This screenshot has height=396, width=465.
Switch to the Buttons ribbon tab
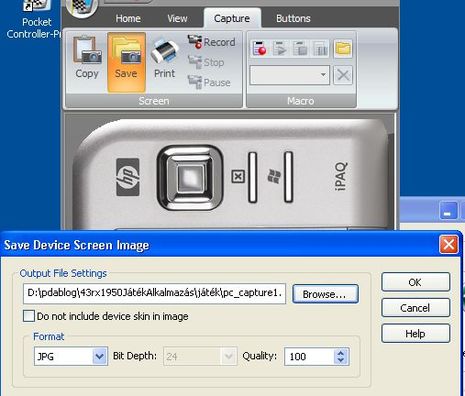pyautogui.click(x=293, y=18)
